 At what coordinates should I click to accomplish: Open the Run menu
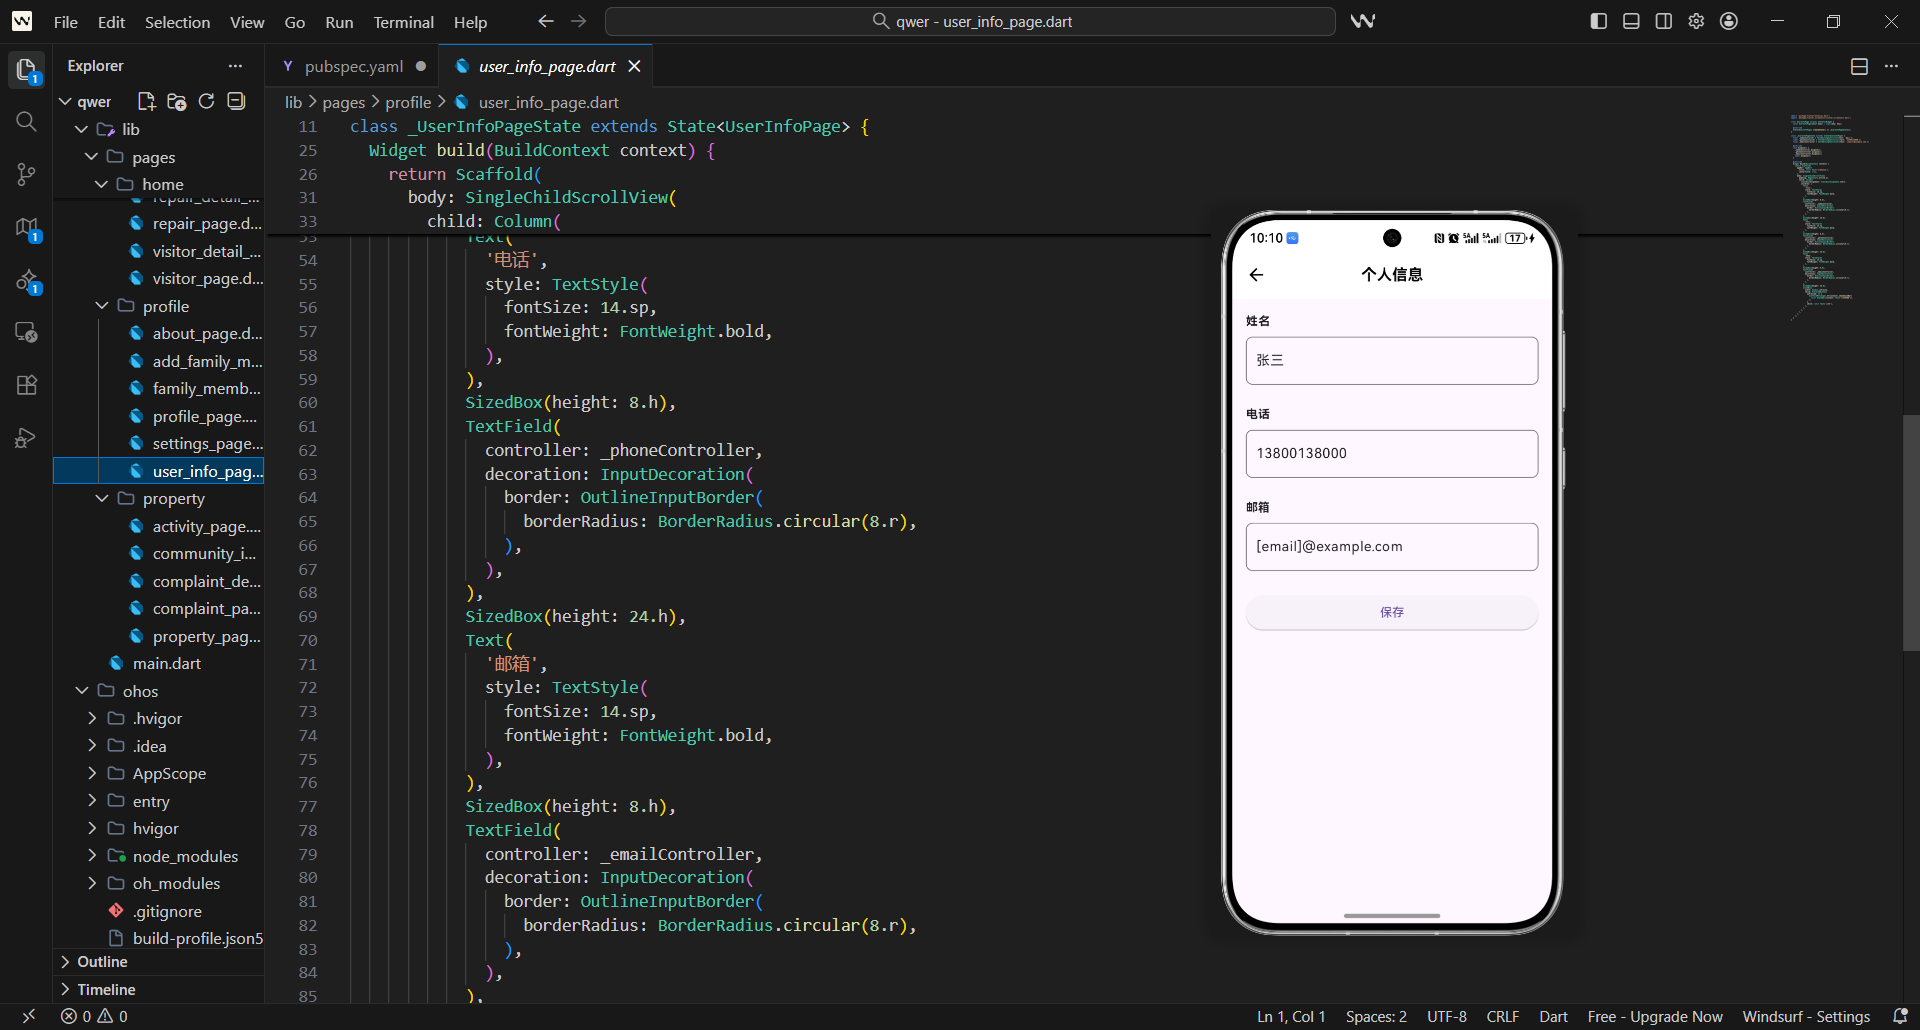pyautogui.click(x=339, y=22)
